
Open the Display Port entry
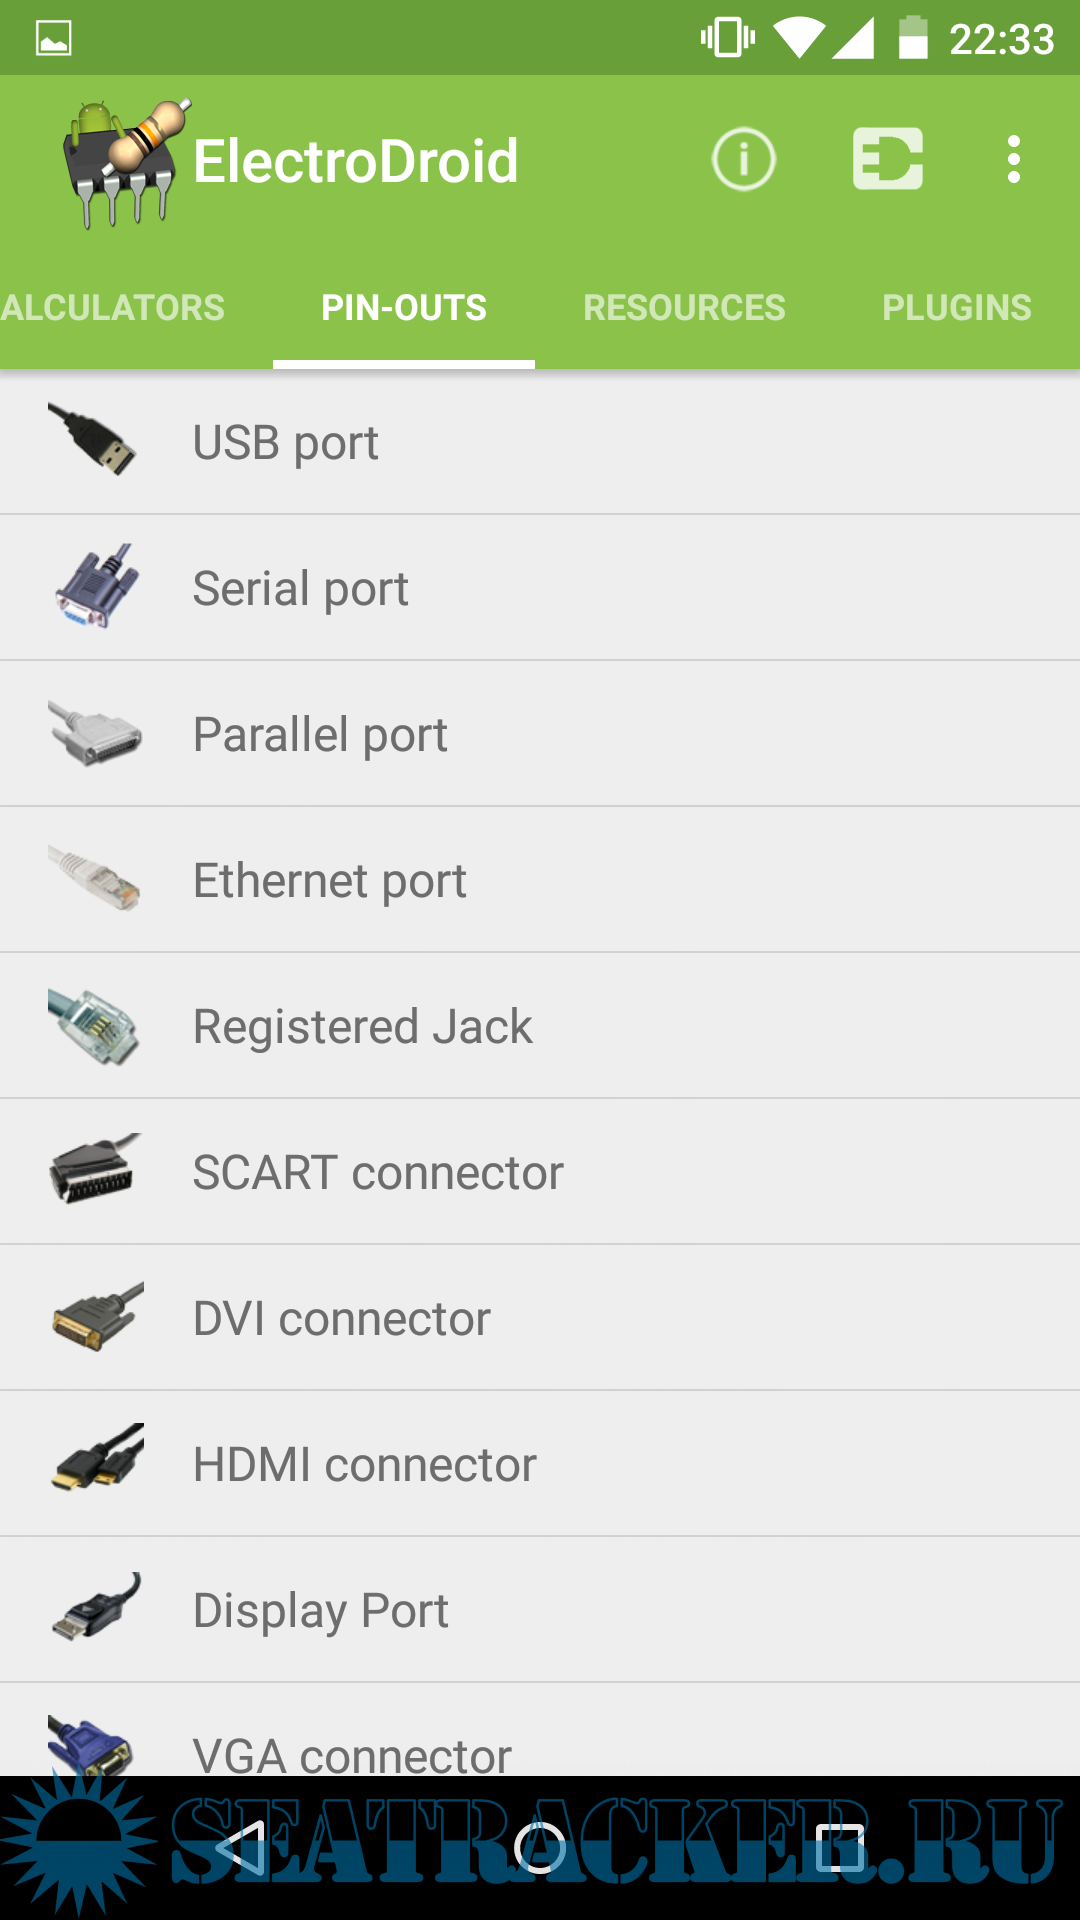pos(320,1611)
